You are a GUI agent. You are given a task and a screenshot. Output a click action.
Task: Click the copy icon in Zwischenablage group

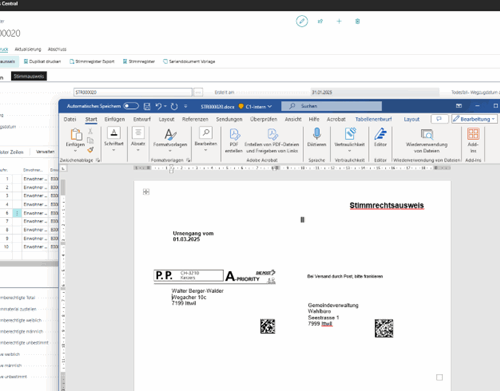click(90, 141)
